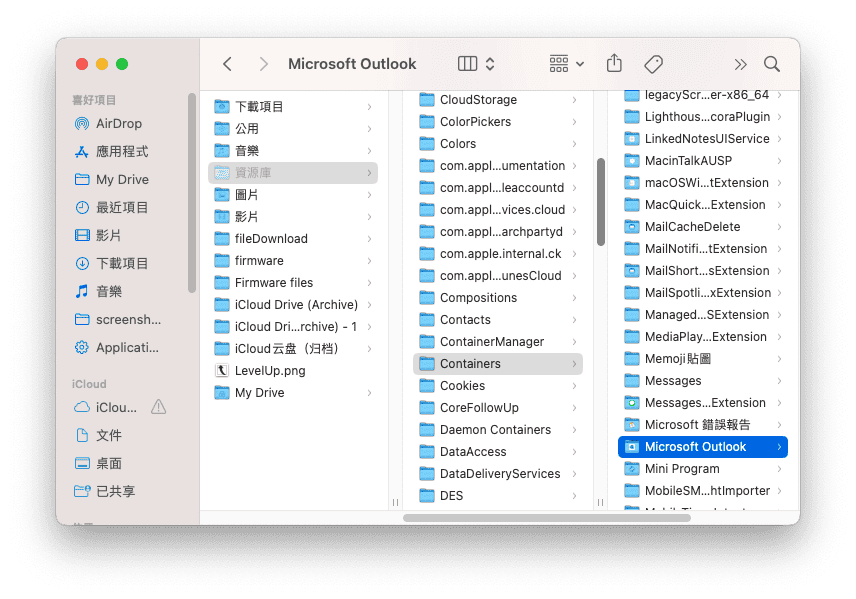Select the MacinTalkAUSP folder
856x599 pixels.
[x=703, y=161]
